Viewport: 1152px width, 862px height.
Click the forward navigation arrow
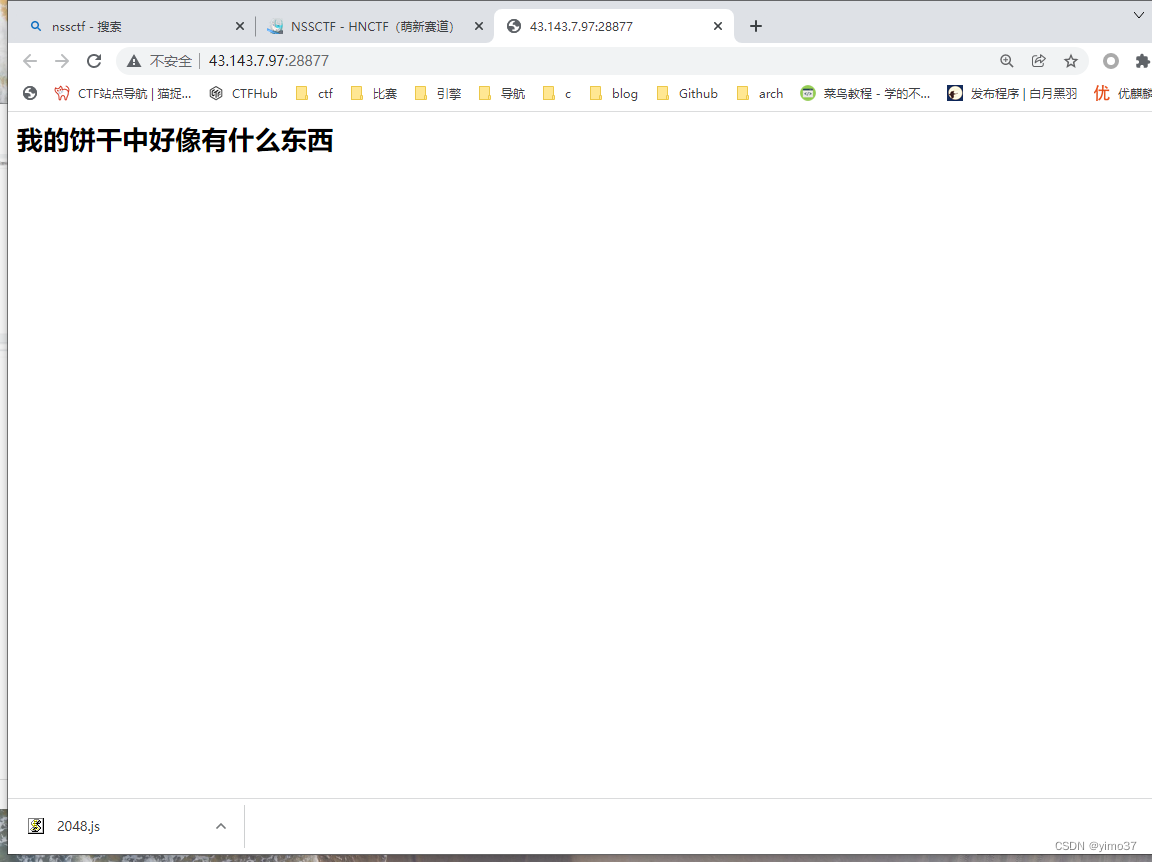pos(62,60)
